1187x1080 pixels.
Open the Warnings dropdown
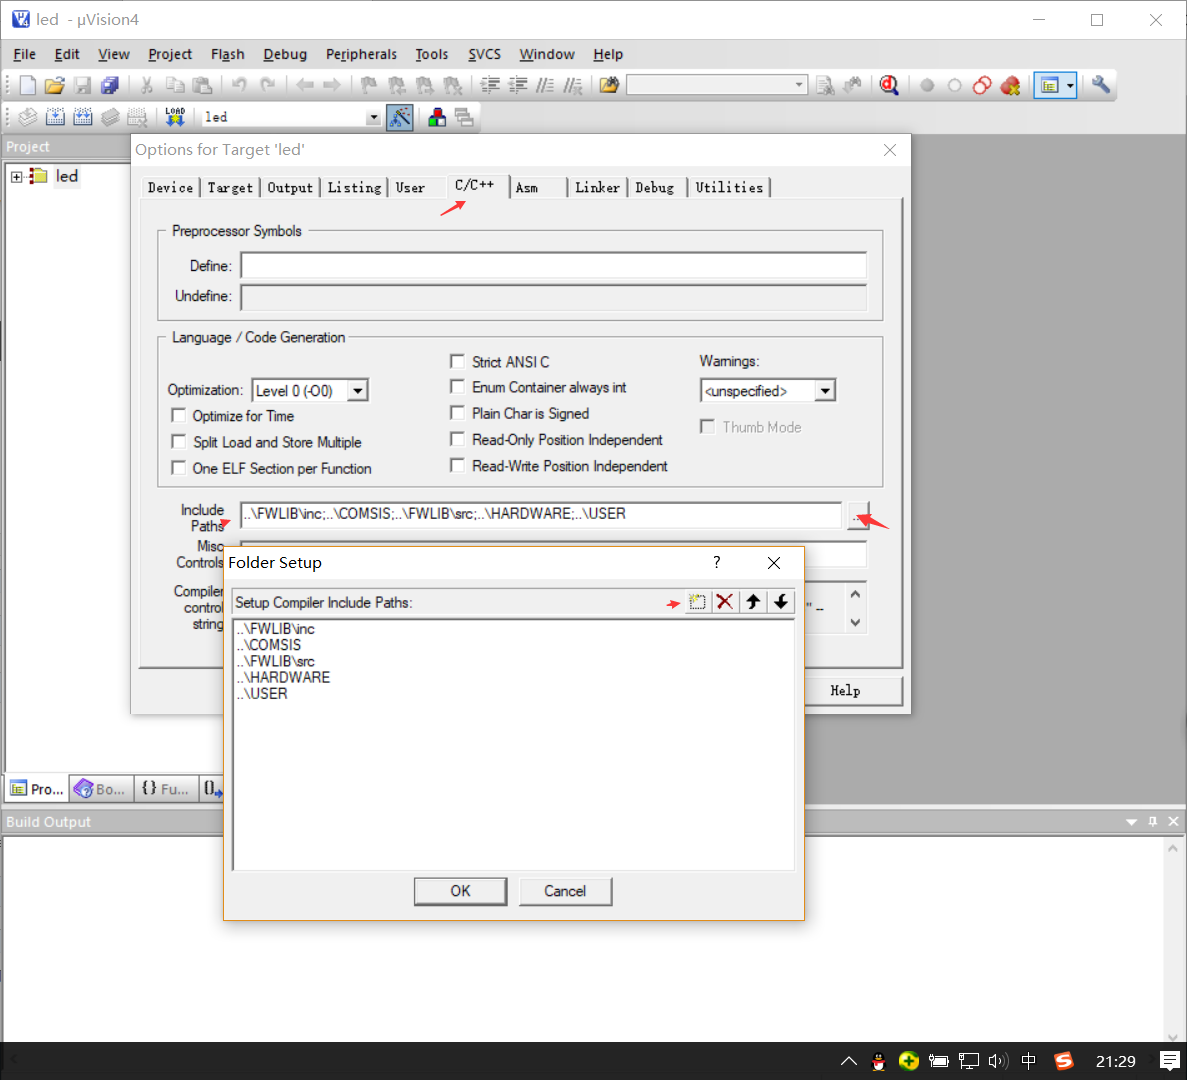[825, 391]
